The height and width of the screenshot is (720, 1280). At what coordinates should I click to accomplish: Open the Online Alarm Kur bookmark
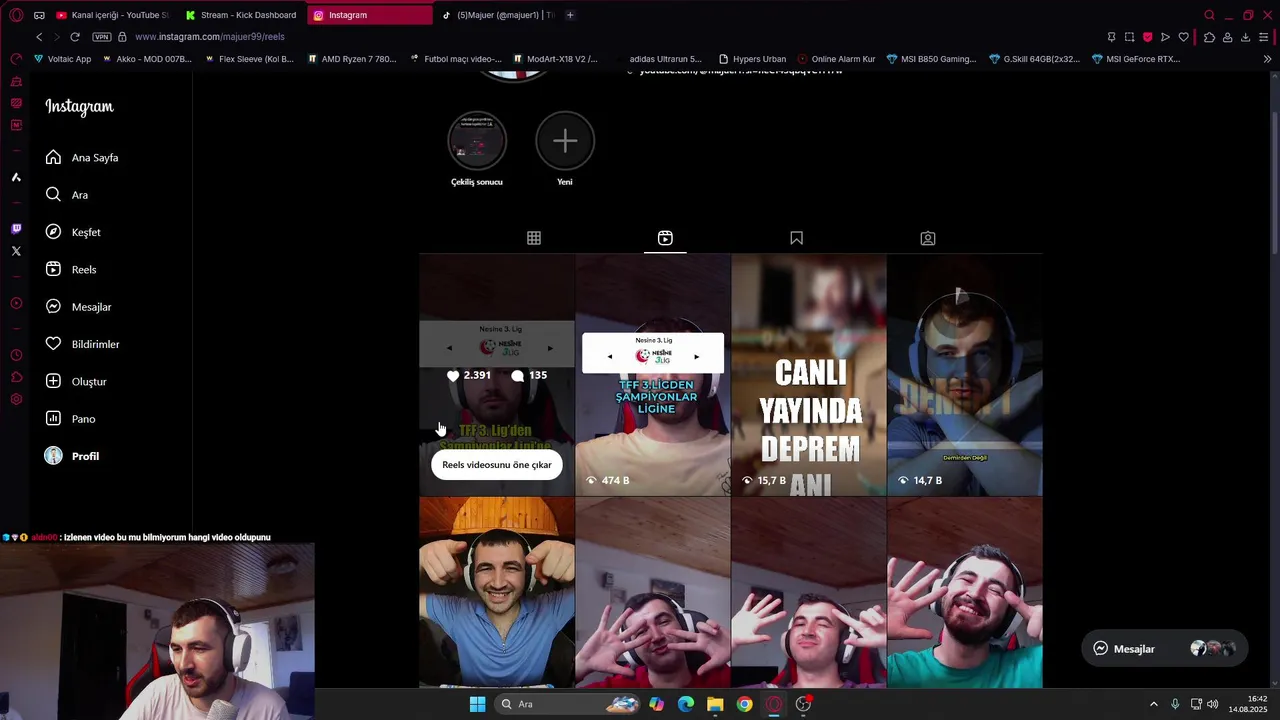pos(836,59)
